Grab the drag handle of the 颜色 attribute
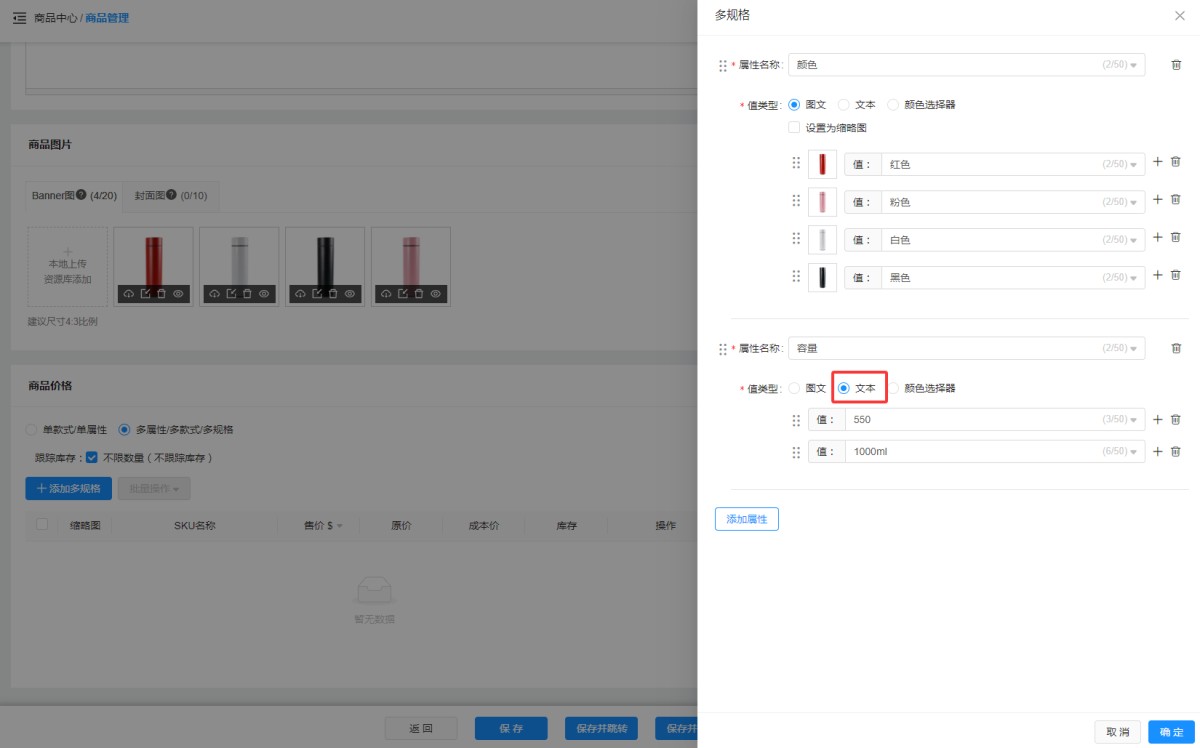The image size is (1200, 748). click(x=723, y=65)
